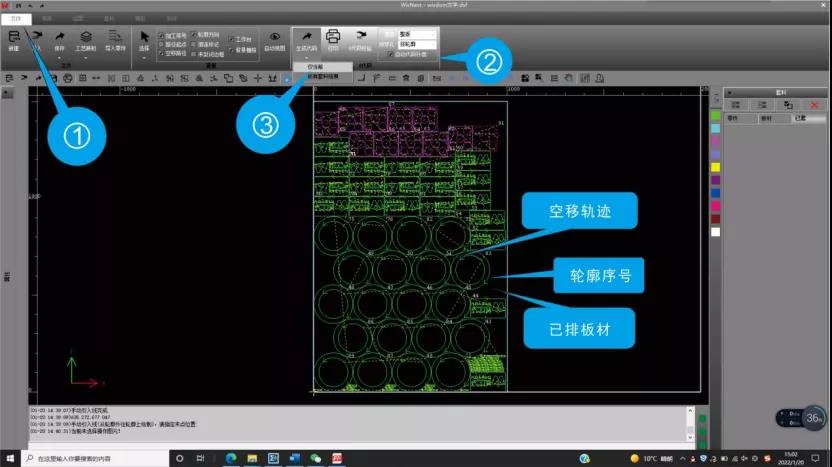The height and width of the screenshot is (467, 832).
Task: Open File Explorer from the taskbar
Action: 252,458
